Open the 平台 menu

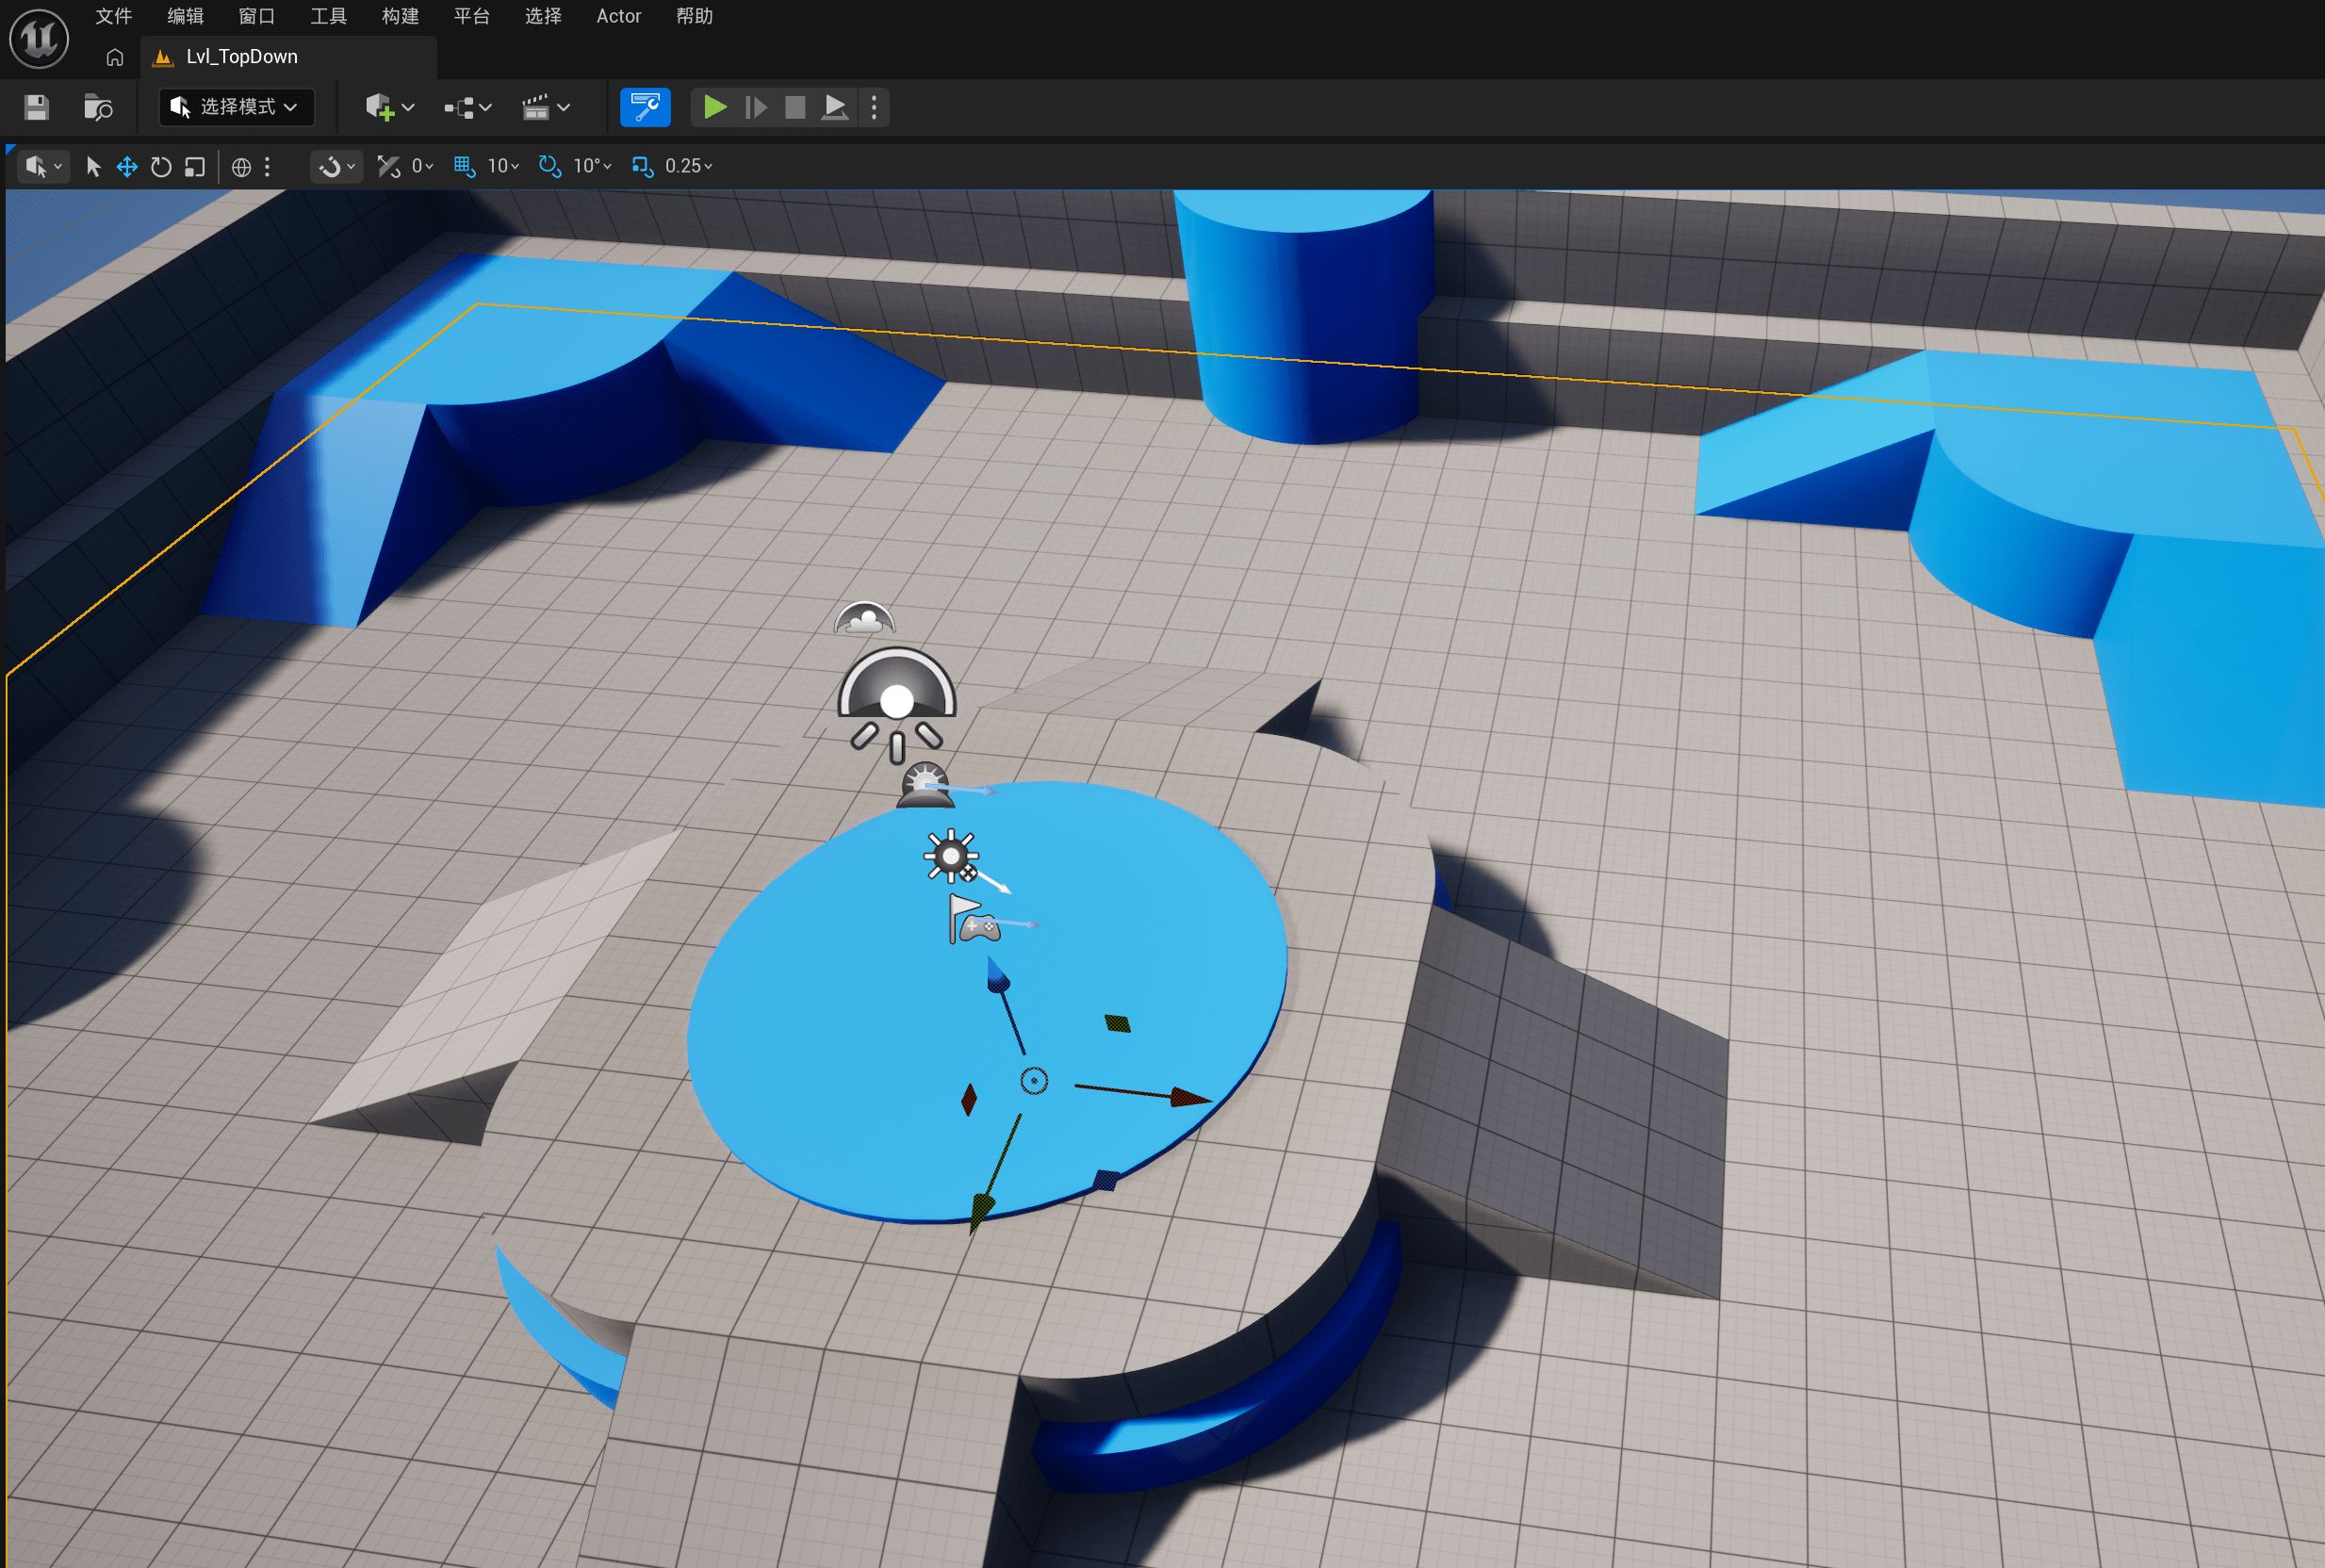click(x=472, y=16)
